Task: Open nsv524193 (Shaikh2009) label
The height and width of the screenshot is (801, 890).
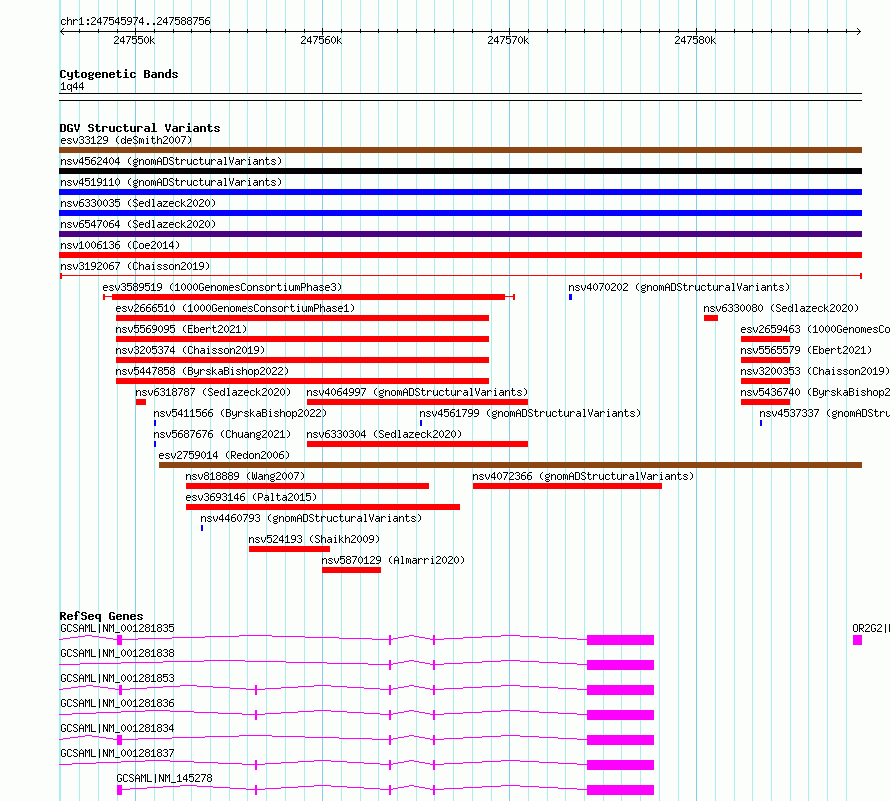Action: pos(314,539)
